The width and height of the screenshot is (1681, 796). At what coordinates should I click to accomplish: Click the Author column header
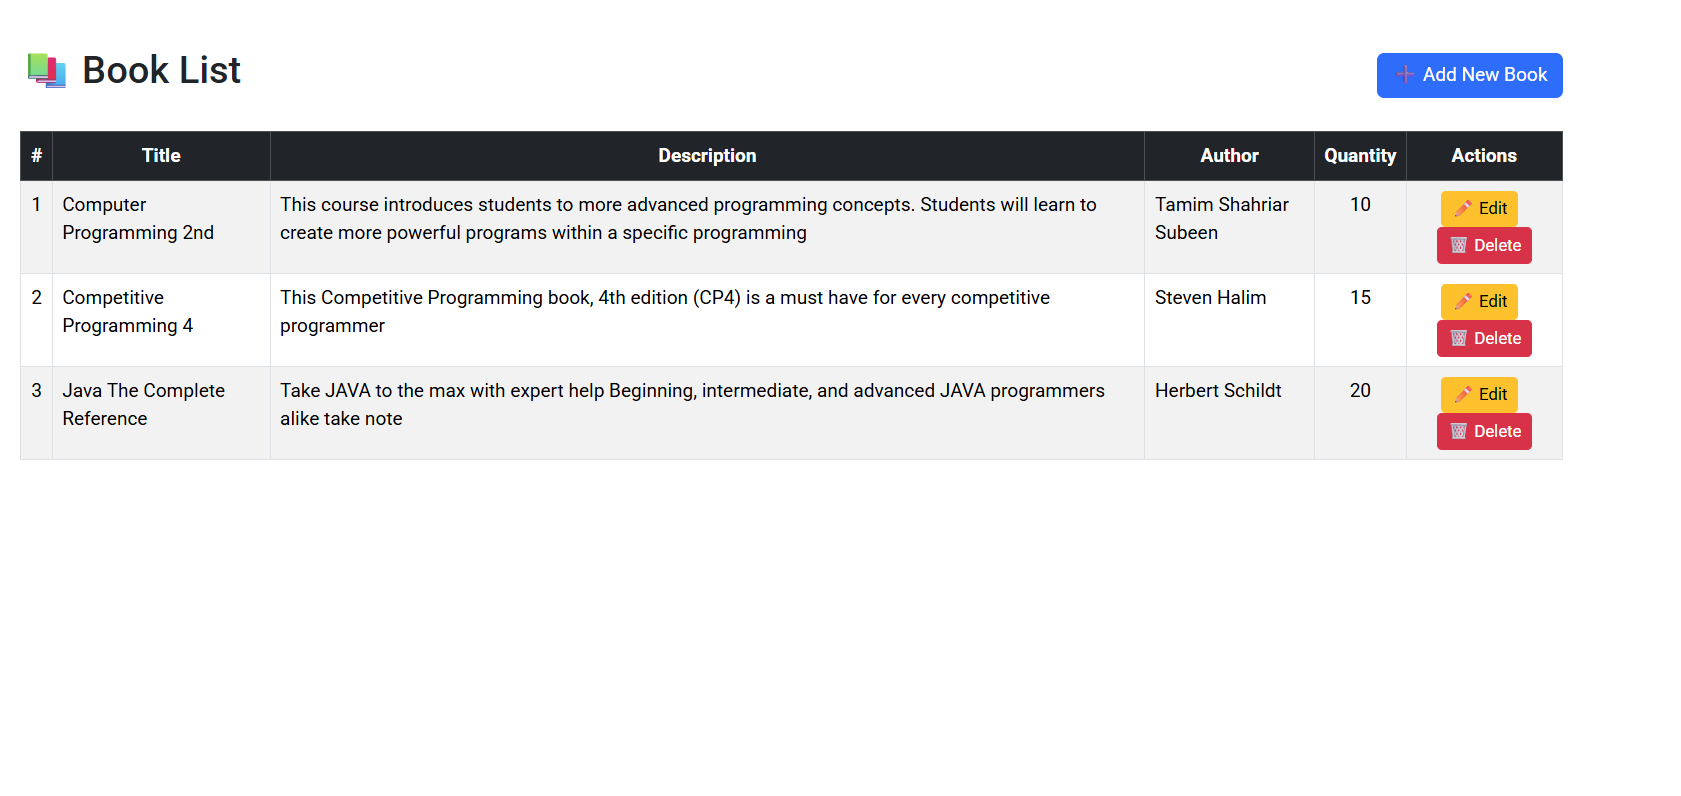point(1229,156)
